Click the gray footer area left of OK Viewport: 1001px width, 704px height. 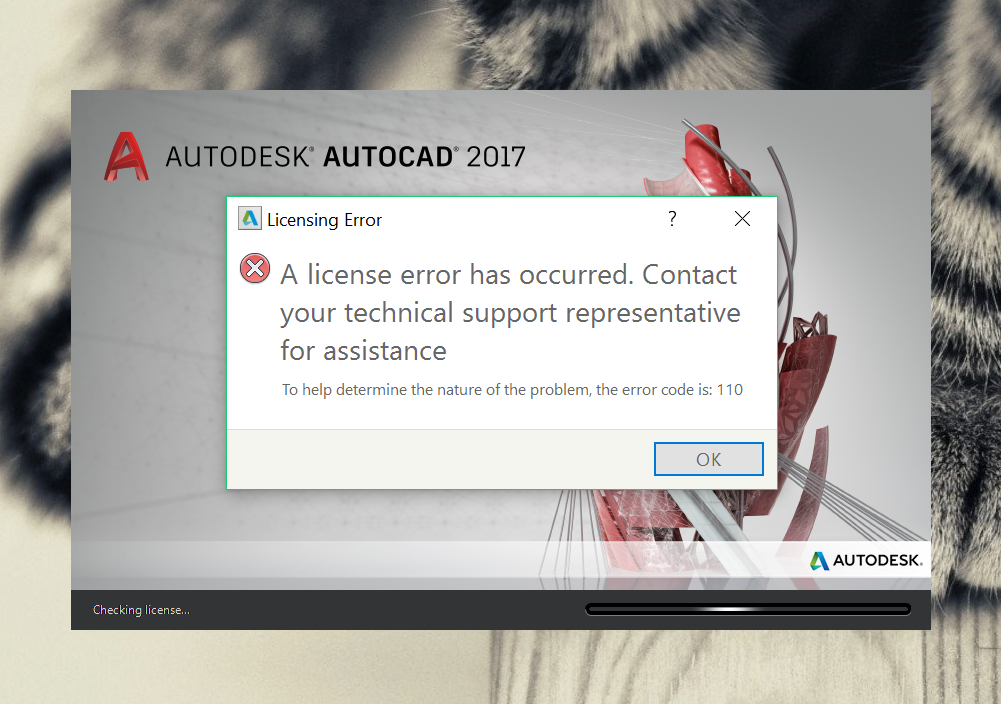pos(440,459)
